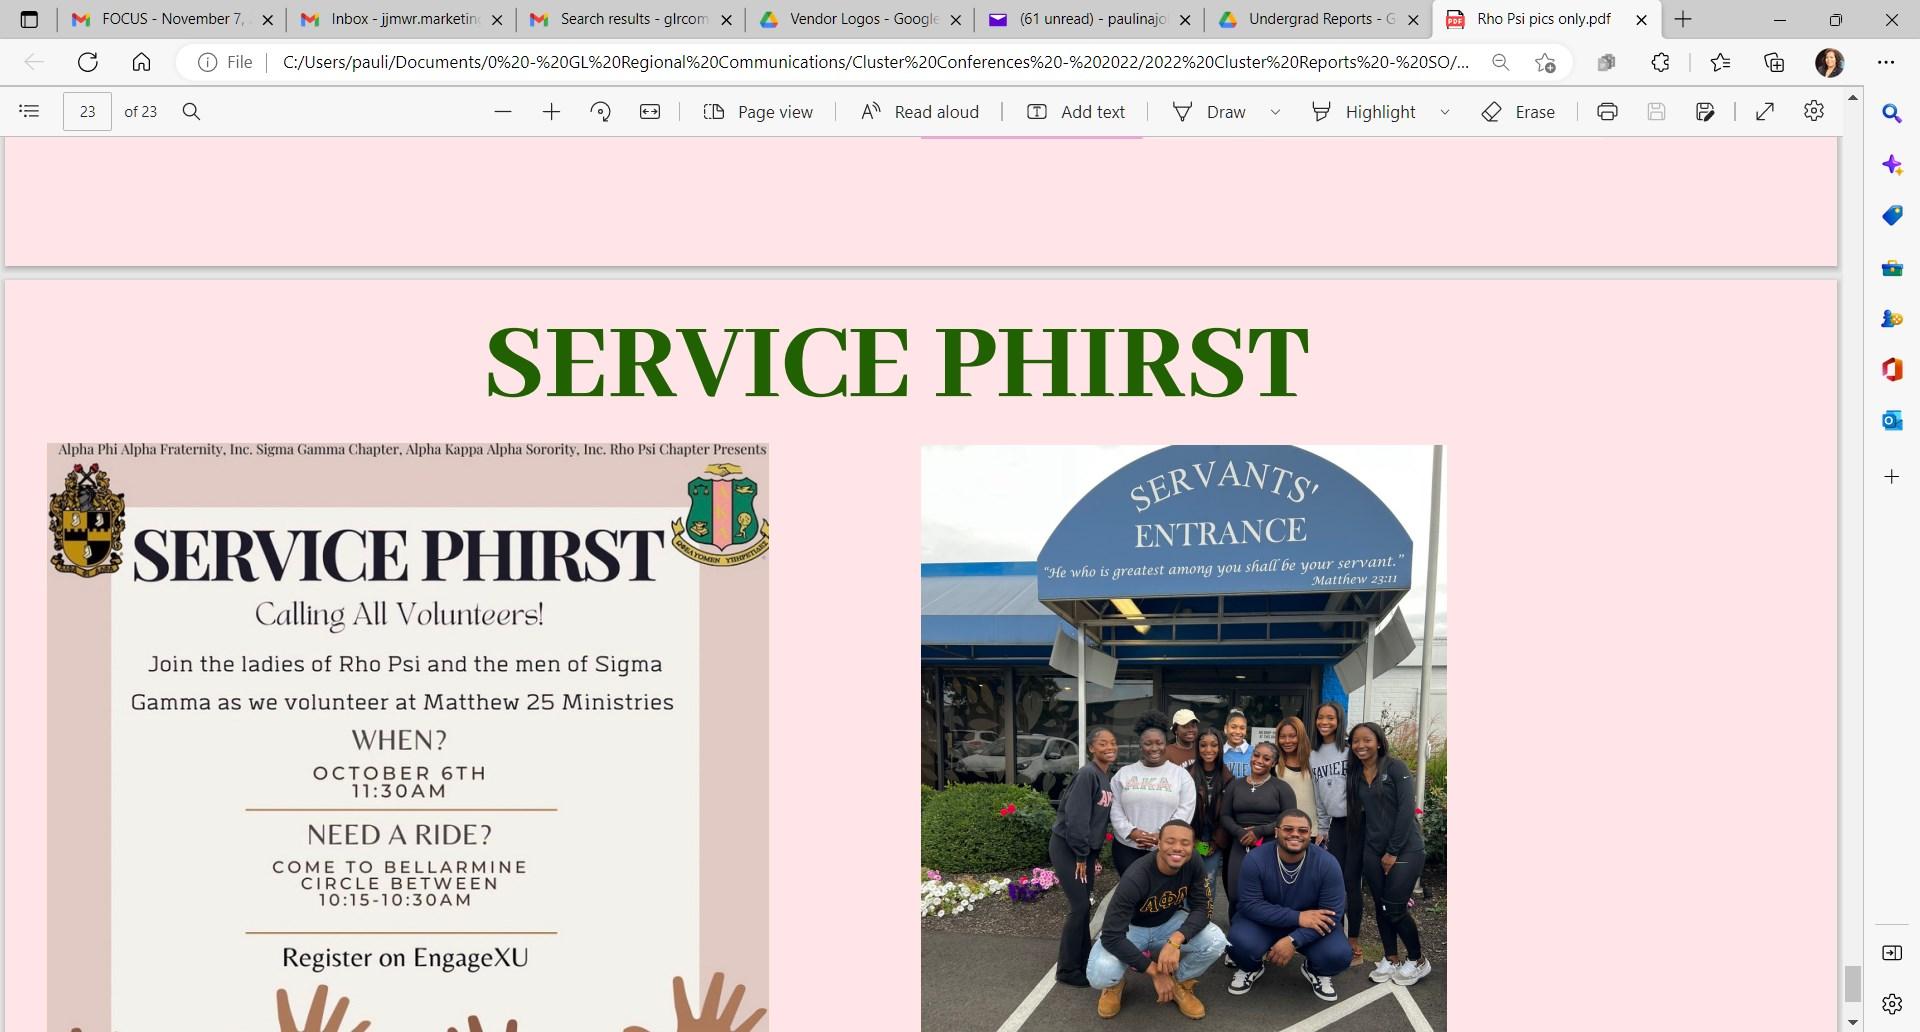Viewport: 1920px width, 1032px height.
Task: Go to the browser home page
Action: point(141,62)
